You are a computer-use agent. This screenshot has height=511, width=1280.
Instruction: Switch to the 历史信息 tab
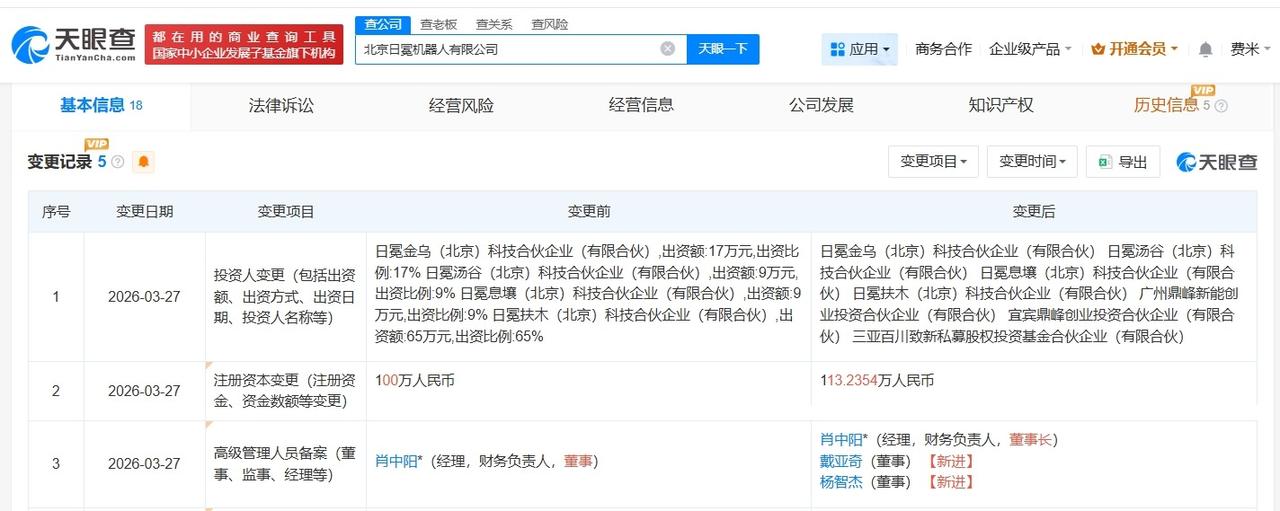pos(1166,105)
